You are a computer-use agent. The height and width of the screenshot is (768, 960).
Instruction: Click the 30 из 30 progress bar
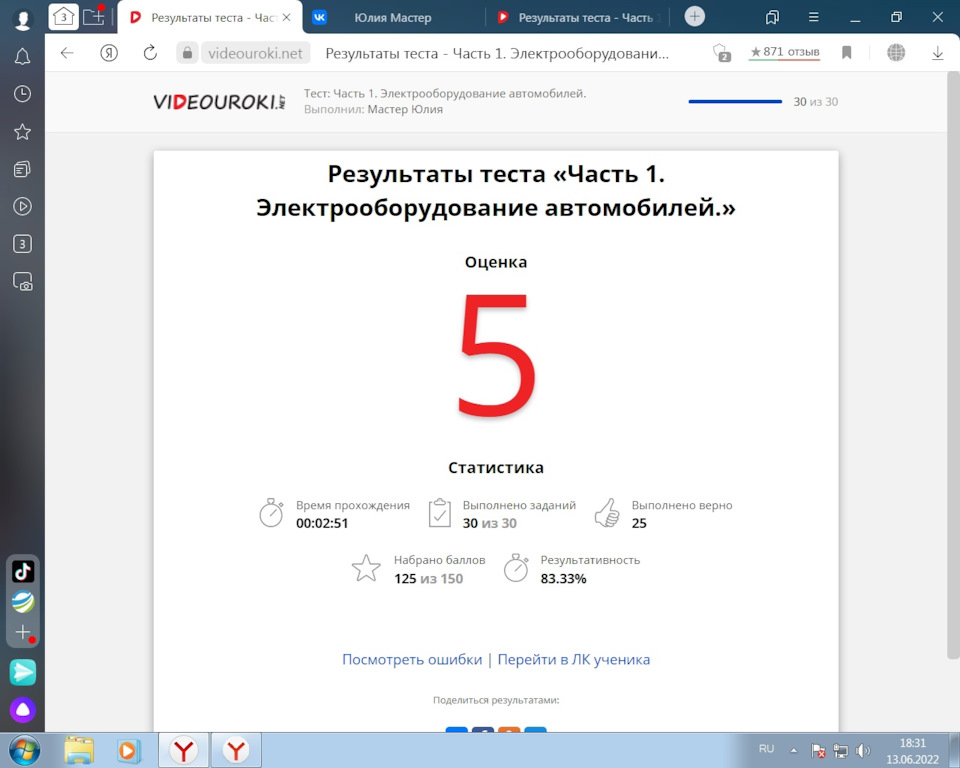tap(735, 100)
